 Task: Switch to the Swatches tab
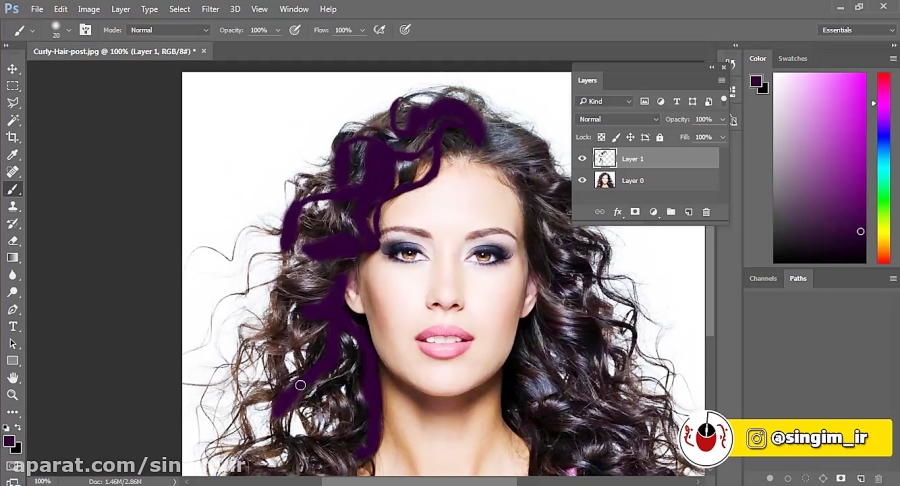pyautogui.click(x=792, y=59)
